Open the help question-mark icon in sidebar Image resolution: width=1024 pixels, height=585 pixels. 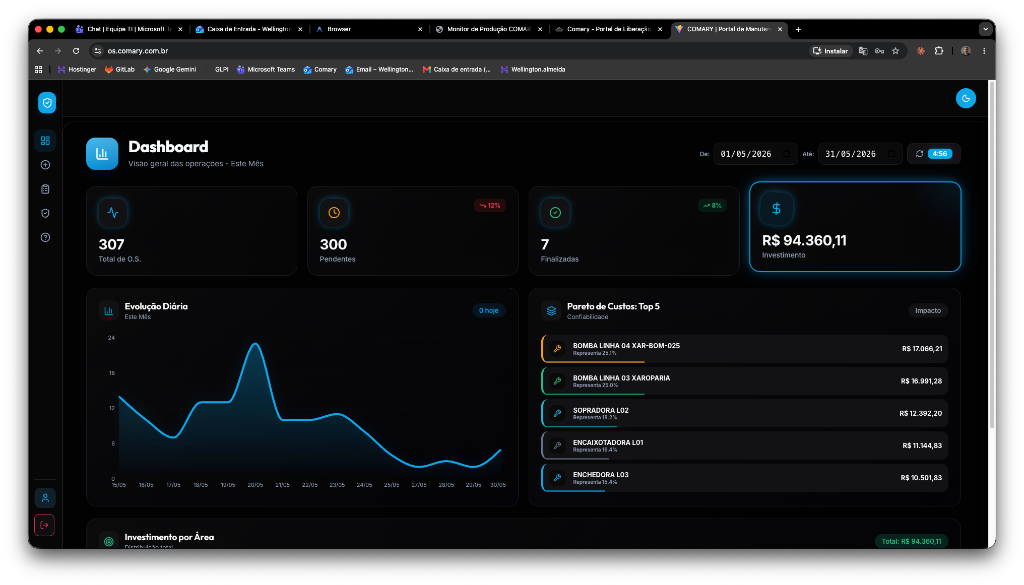[45, 237]
